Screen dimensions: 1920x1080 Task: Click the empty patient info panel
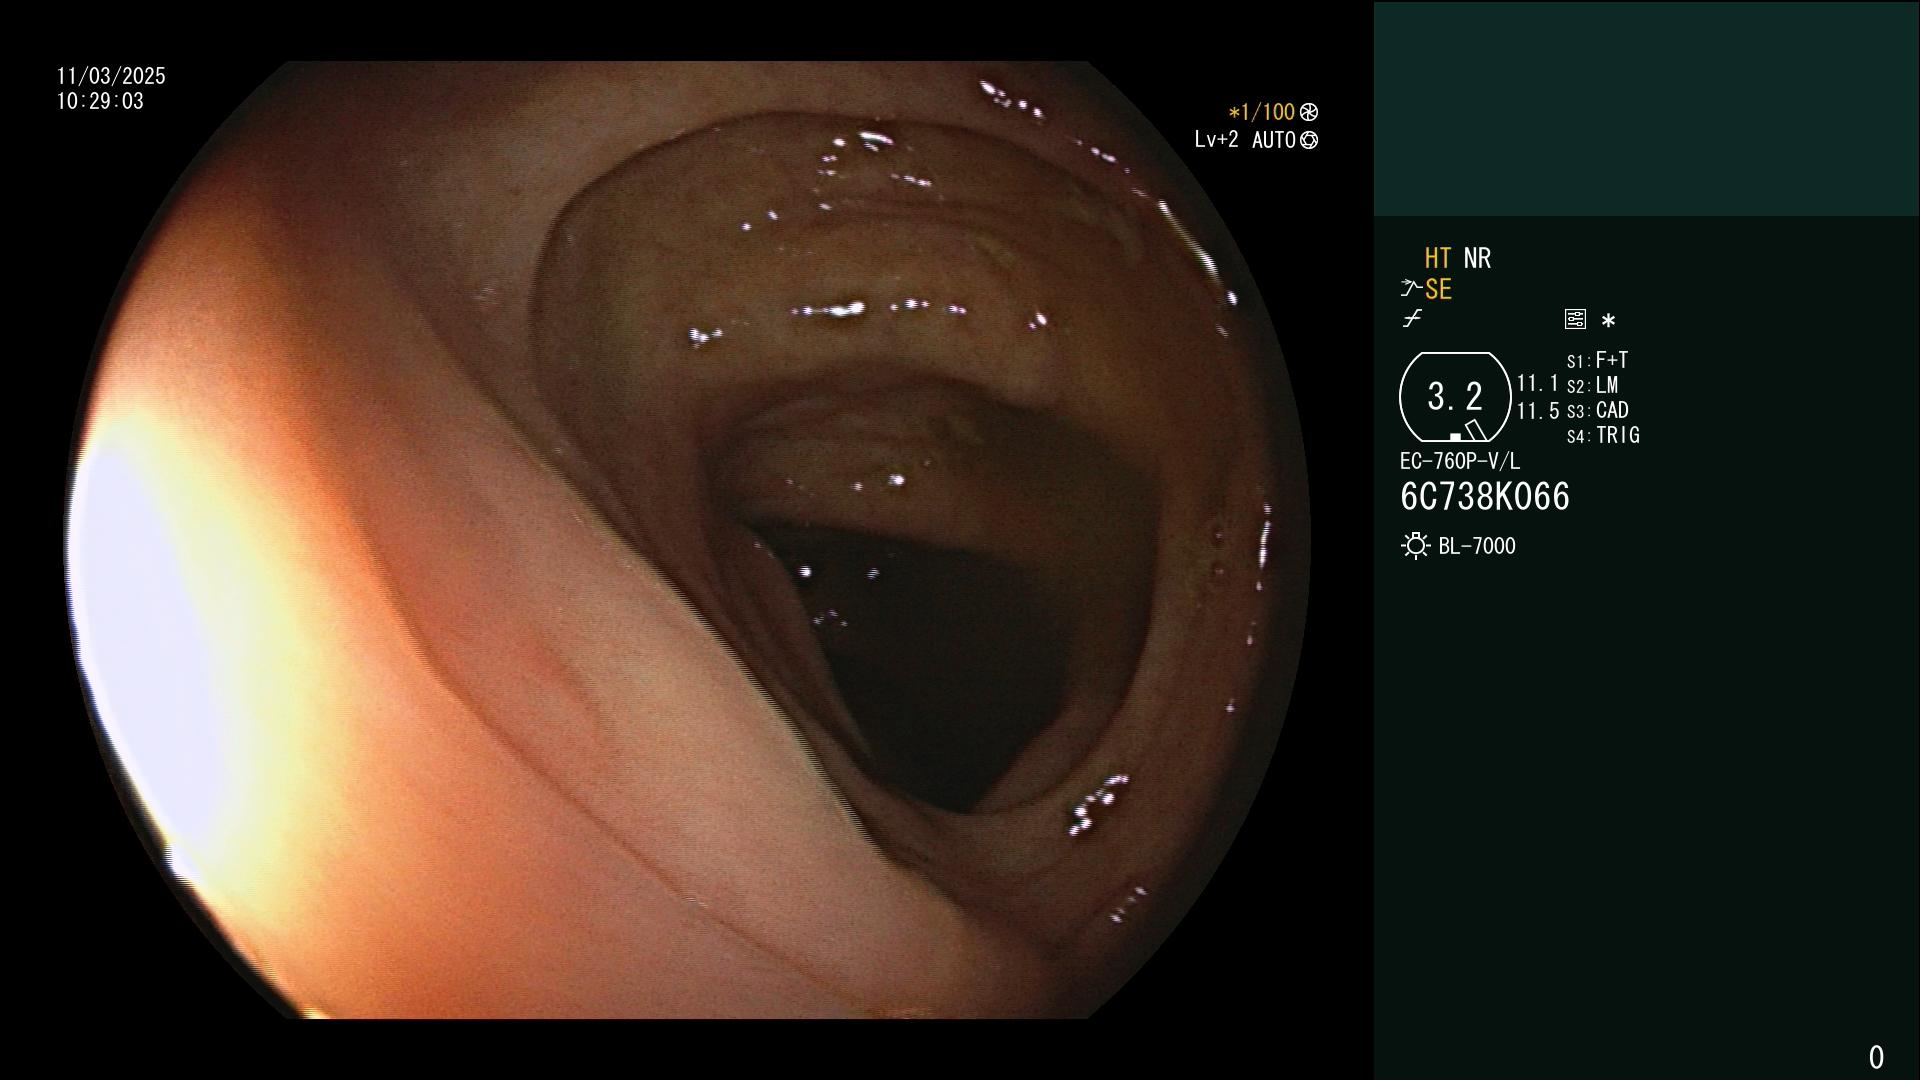(1646, 108)
